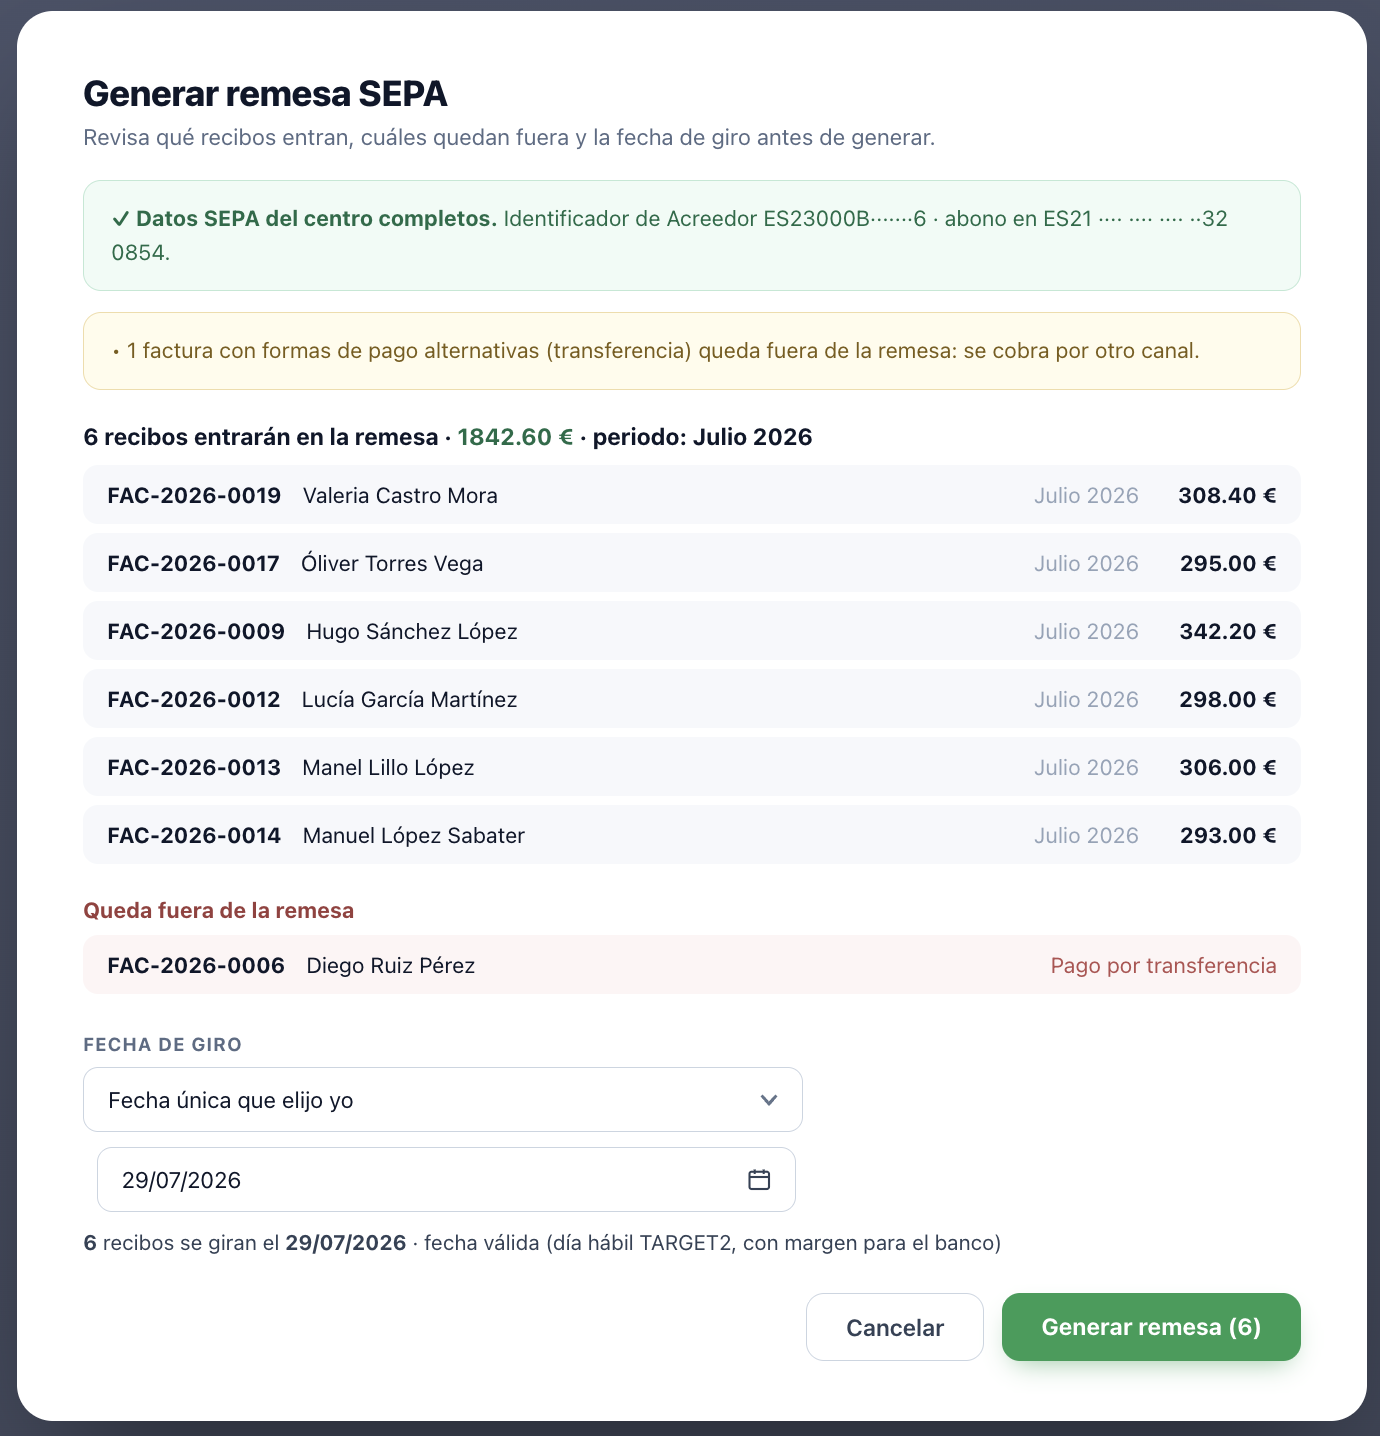Select receipt row FAC-2026-0019 Valeria Castro Mora
Image resolution: width=1380 pixels, height=1436 pixels.
692,495
